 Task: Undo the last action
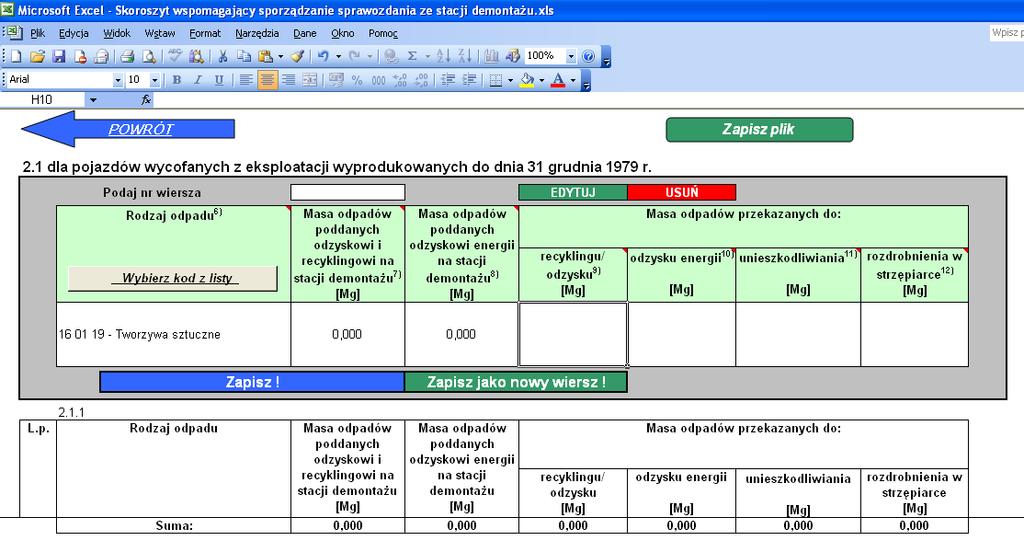[x=323, y=57]
